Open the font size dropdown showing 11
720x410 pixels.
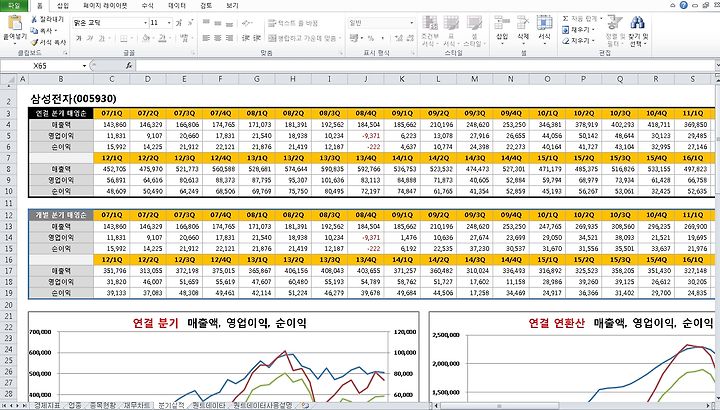[x=169, y=22]
